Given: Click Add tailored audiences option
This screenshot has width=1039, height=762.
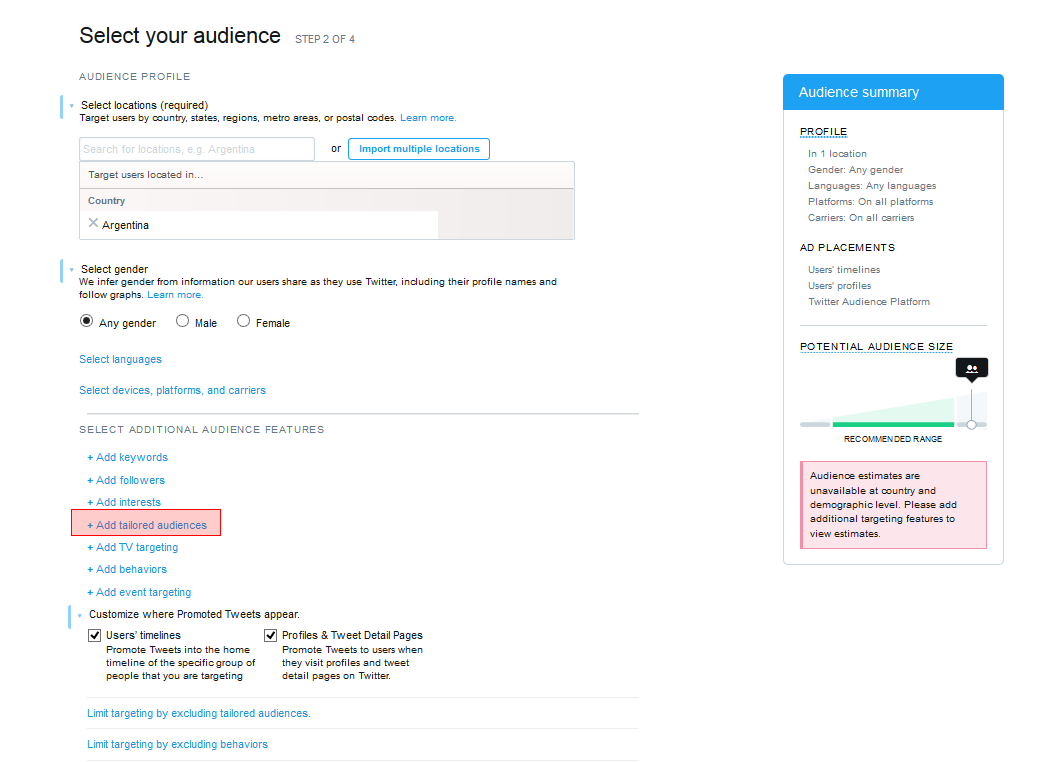Looking at the screenshot, I should 147,525.
